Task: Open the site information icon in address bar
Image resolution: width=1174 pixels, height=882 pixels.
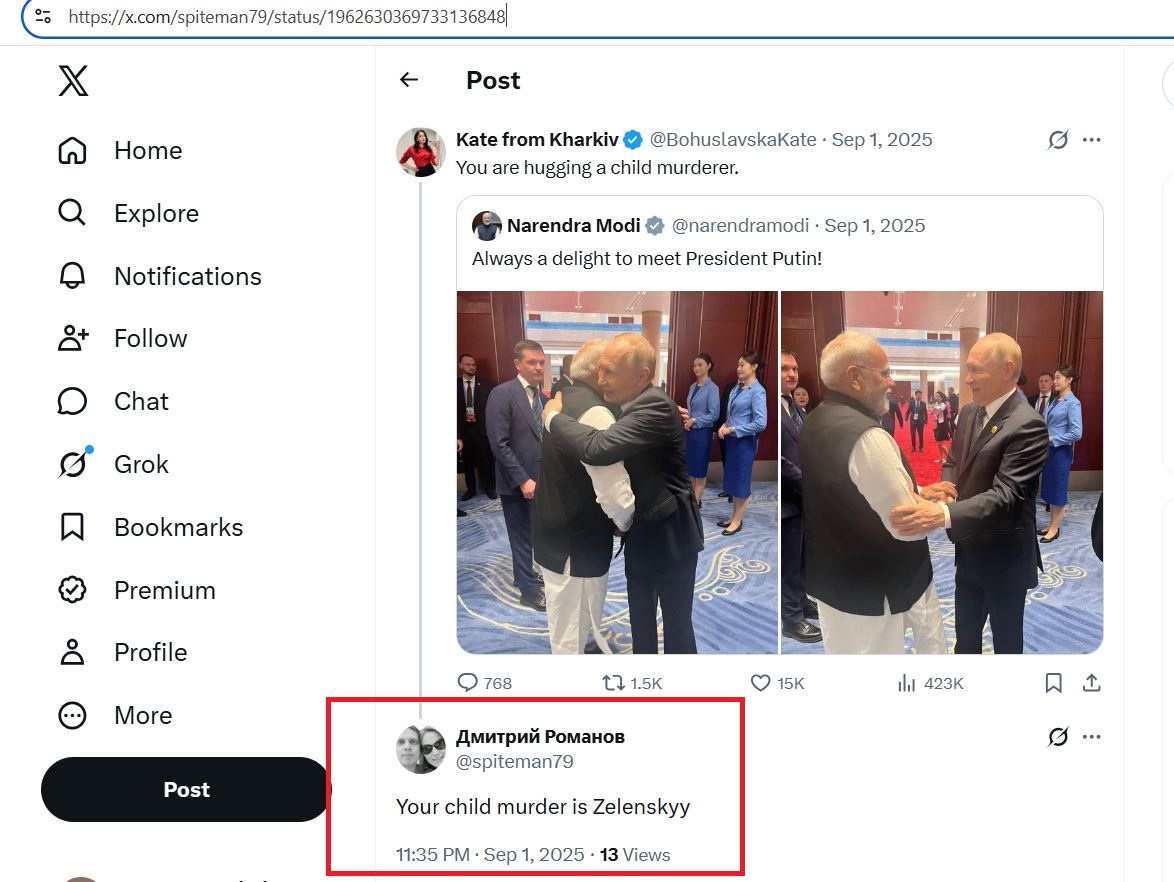Action: pos(43,16)
